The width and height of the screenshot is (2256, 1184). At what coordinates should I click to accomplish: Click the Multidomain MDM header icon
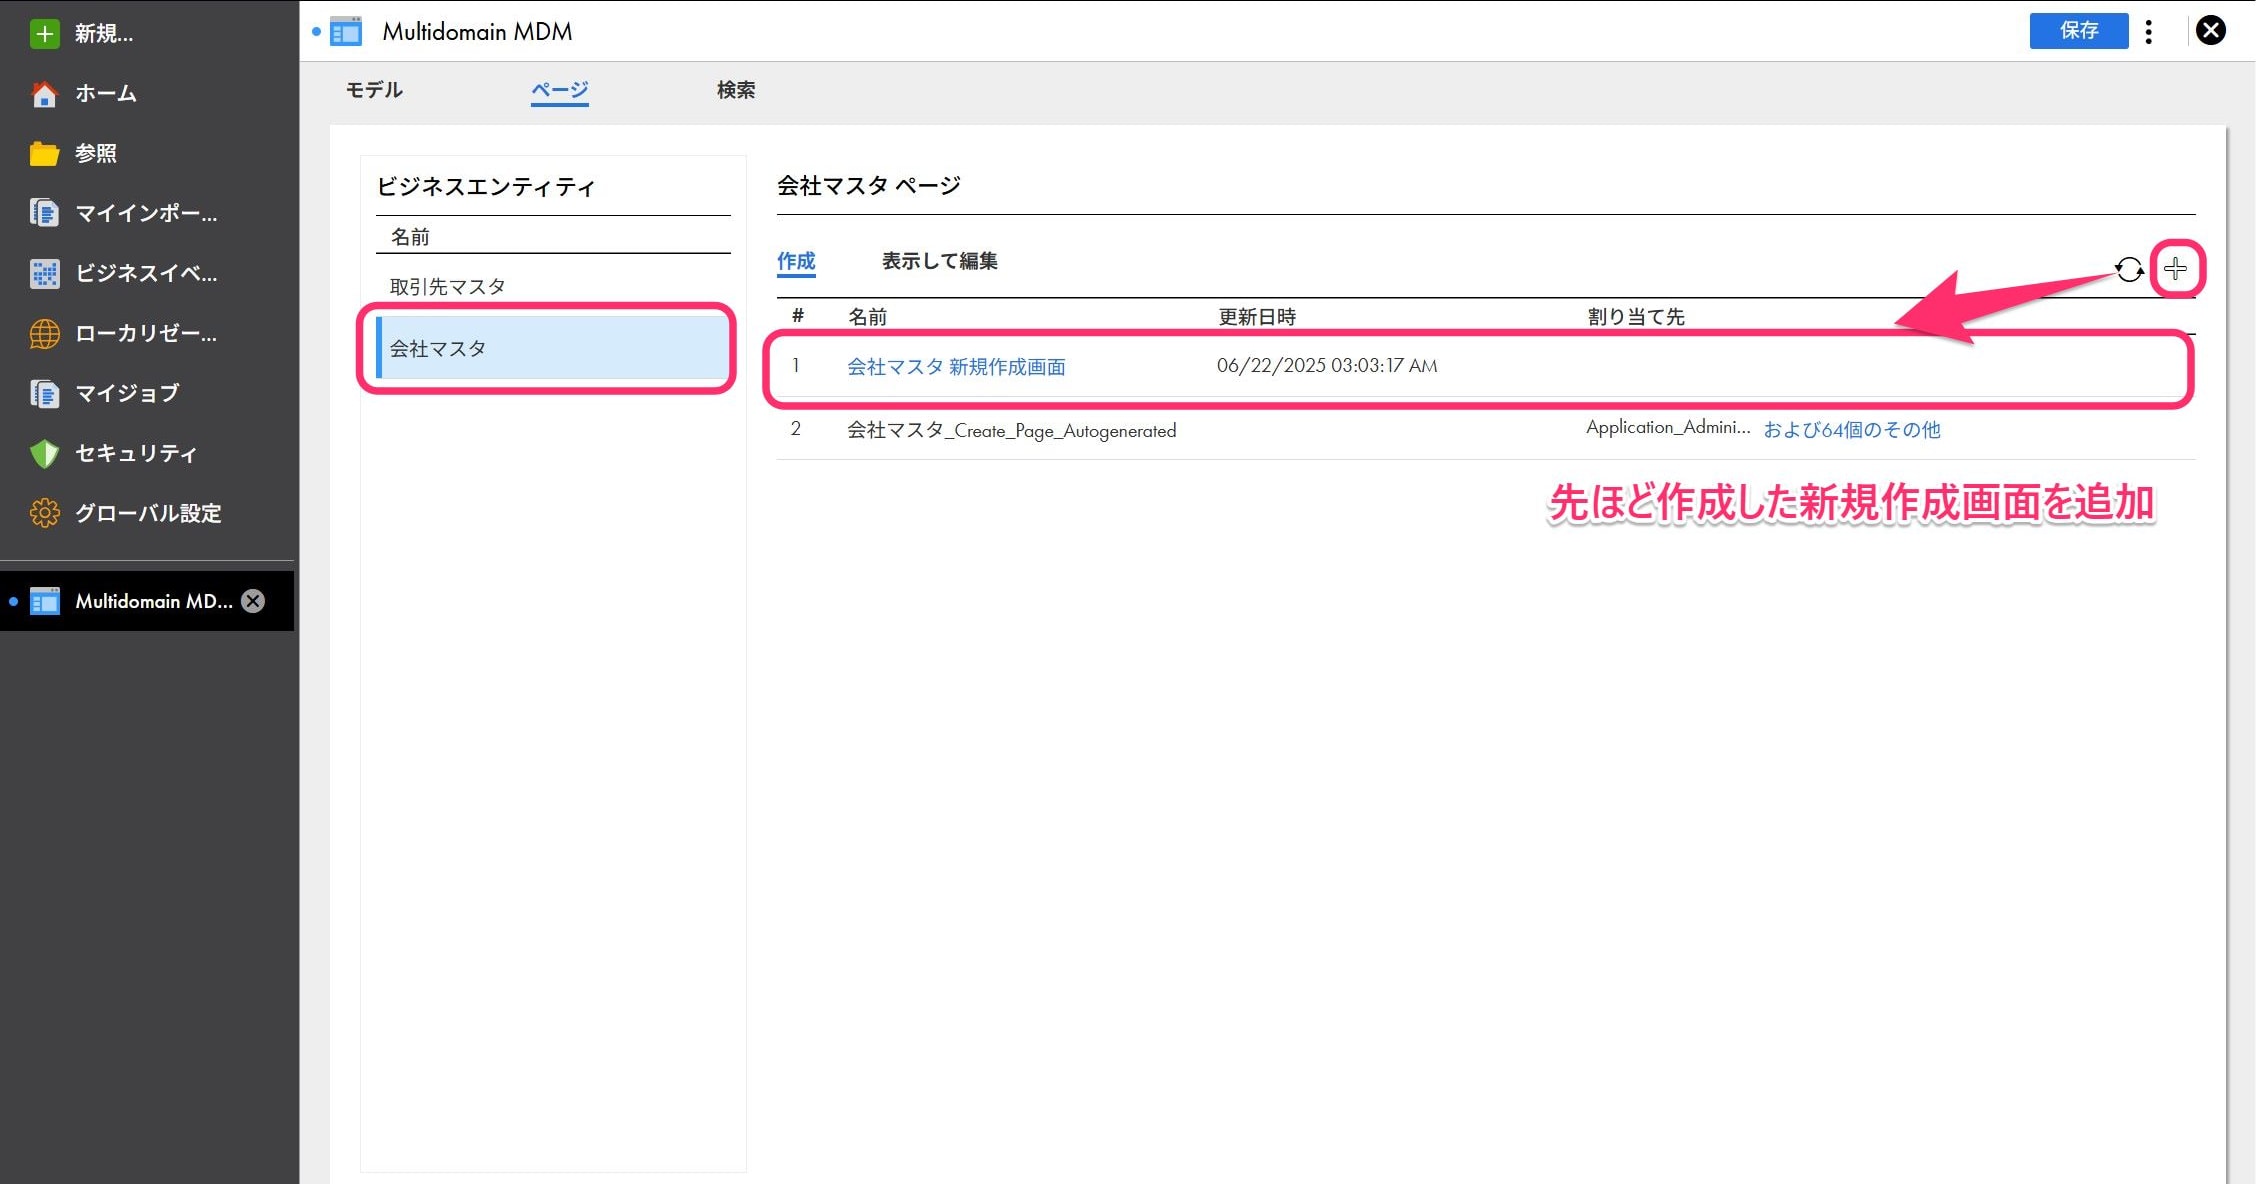[346, 32]
